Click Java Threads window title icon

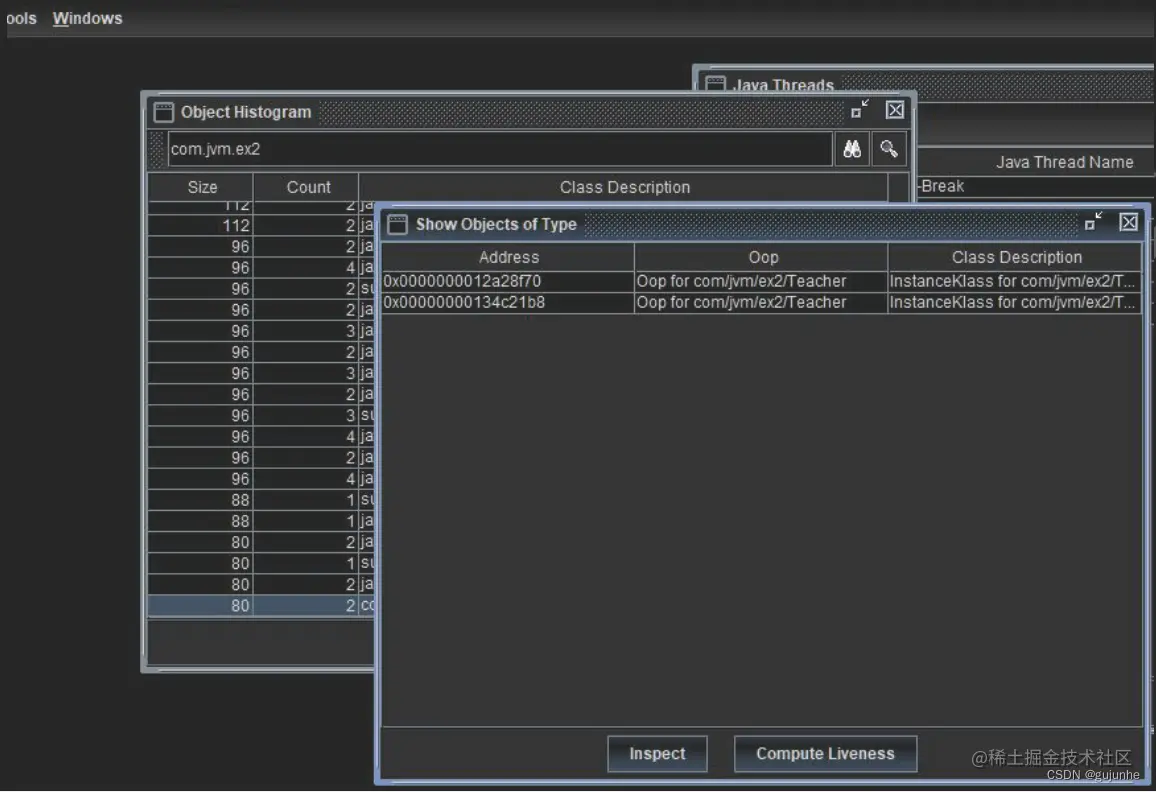tap(715, 83)
